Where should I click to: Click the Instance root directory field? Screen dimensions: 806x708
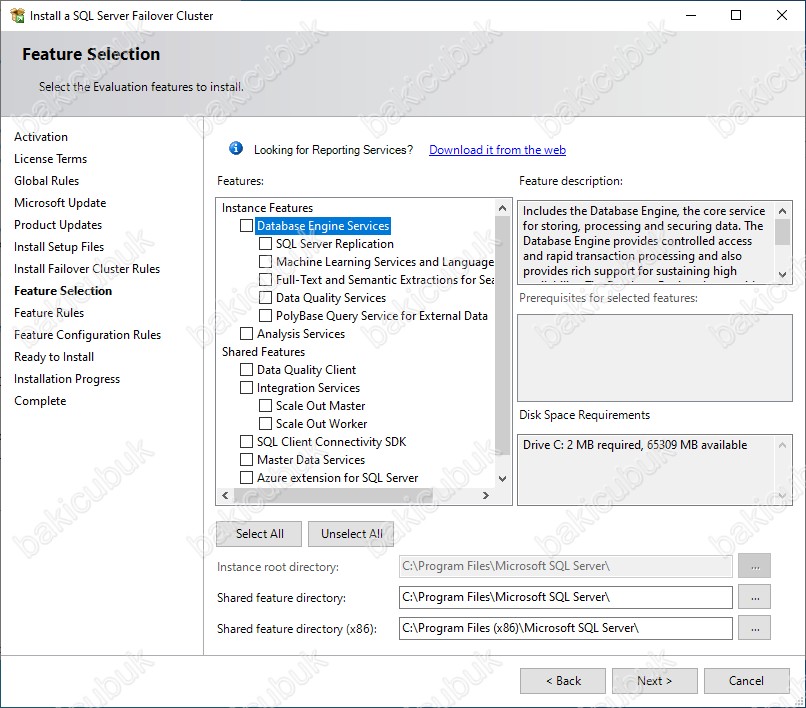565,566
